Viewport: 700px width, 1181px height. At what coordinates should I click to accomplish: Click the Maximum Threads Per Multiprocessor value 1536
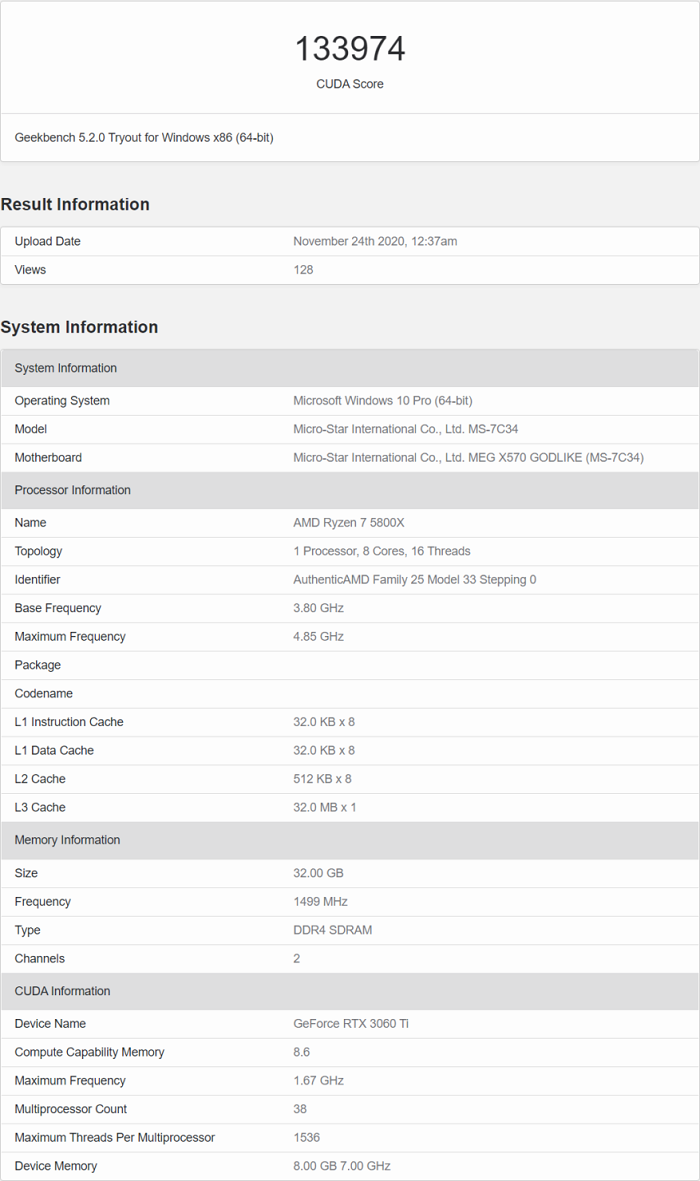click(306, 1138)
